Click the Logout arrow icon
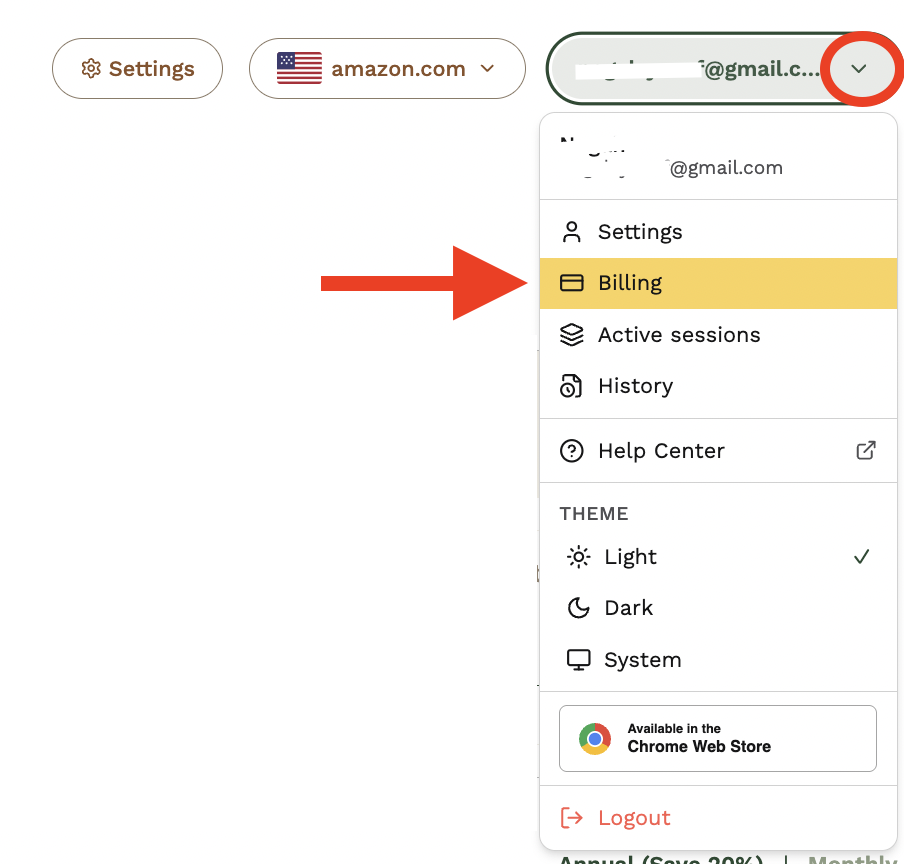 (x=571, y=817)
